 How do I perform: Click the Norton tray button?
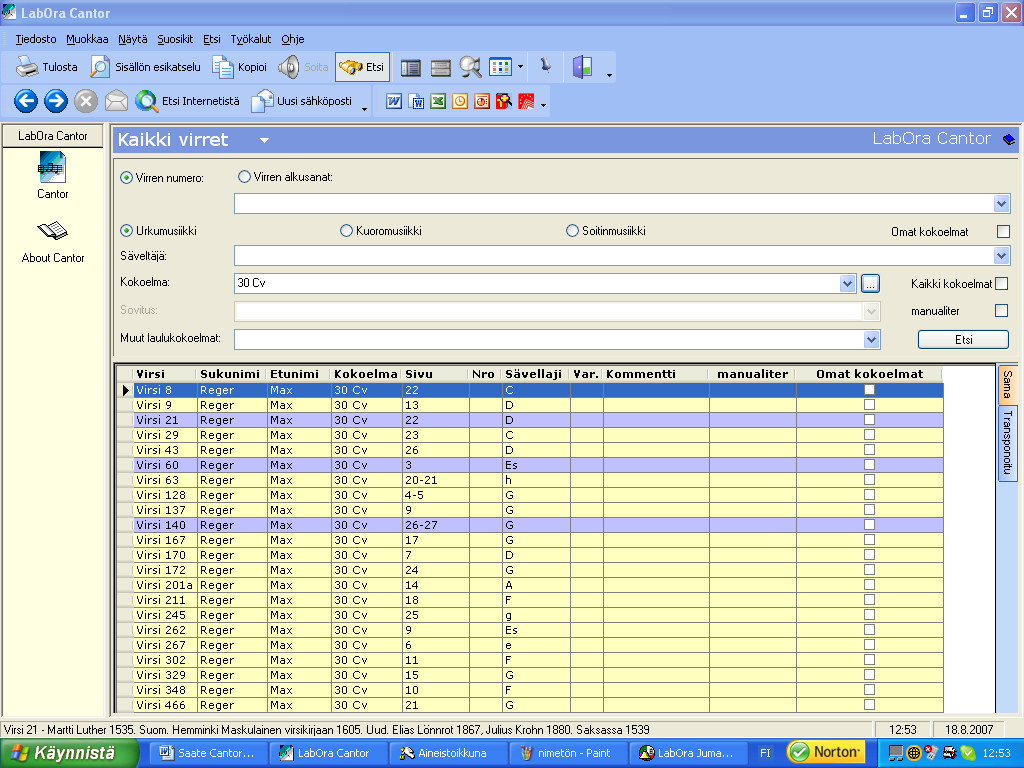(x=826, y=752)
